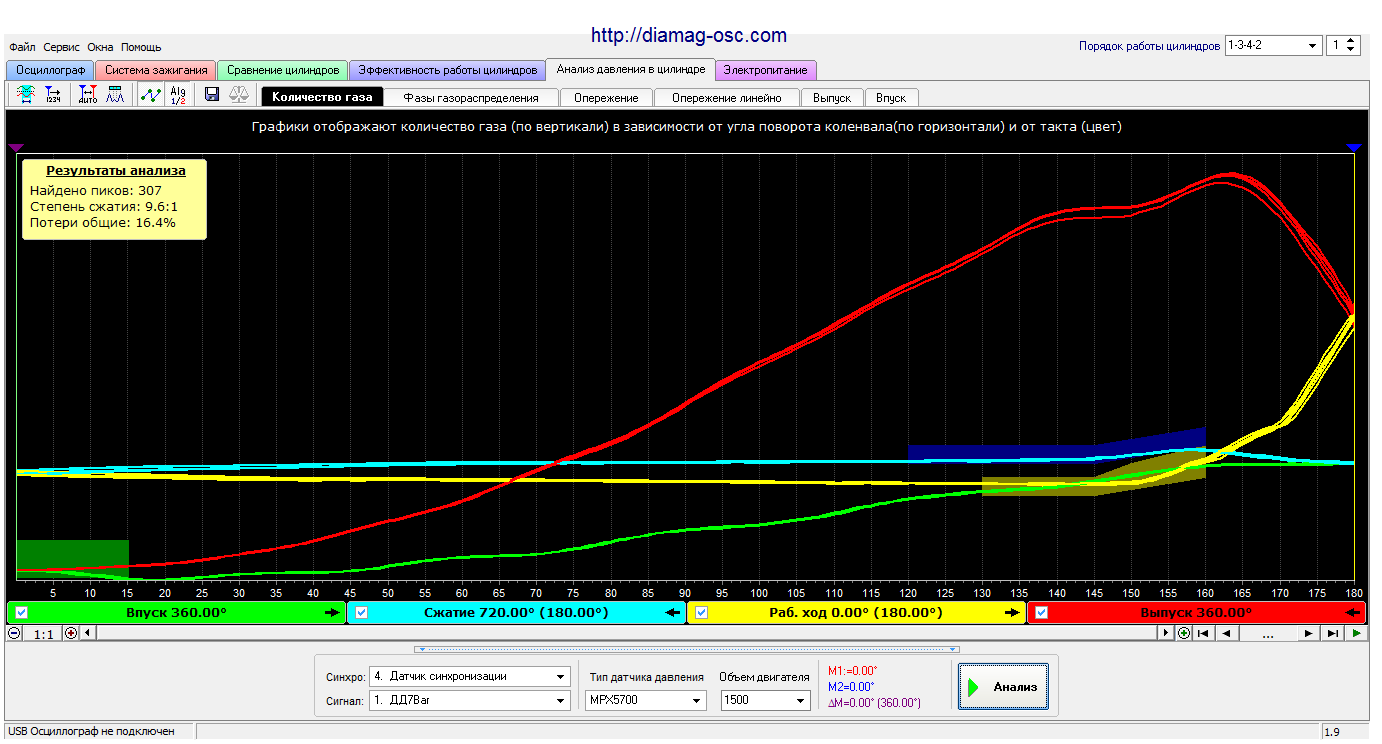Increase the cylinder number stepper
The height and width of the screenshot is (744, 1382).
(1352, 41)
